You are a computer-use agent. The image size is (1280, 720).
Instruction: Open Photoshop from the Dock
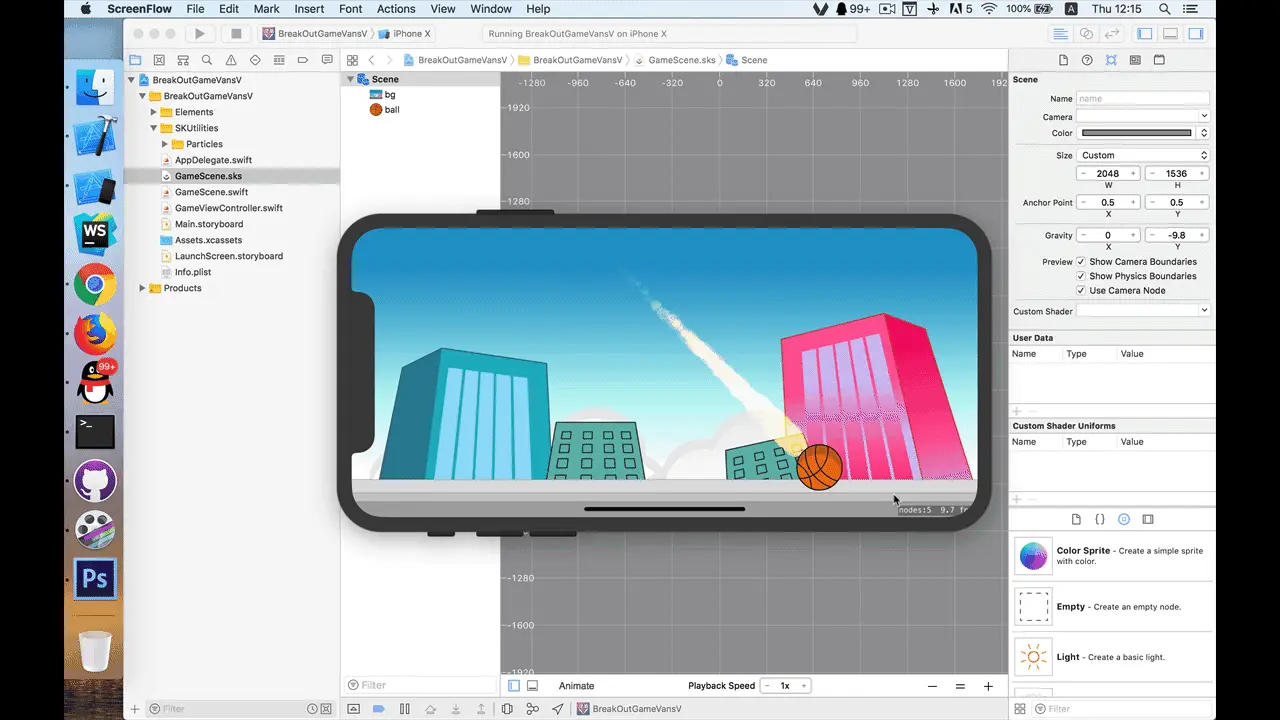pos(95,580)
